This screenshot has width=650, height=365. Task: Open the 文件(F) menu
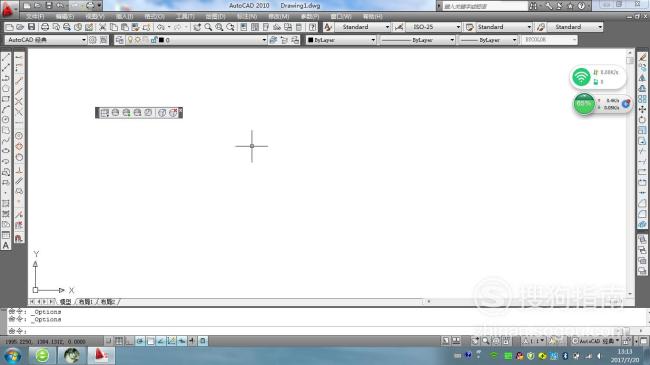coord(35,16)
